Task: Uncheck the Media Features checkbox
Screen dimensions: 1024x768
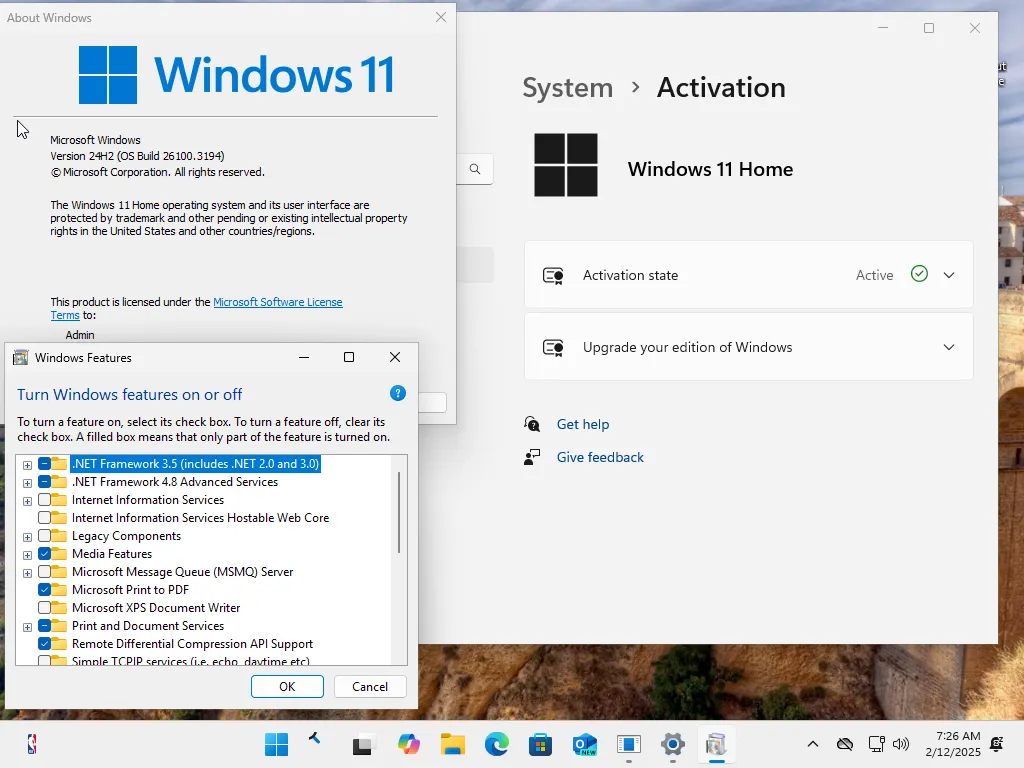Action: click(x=45, y=554)
